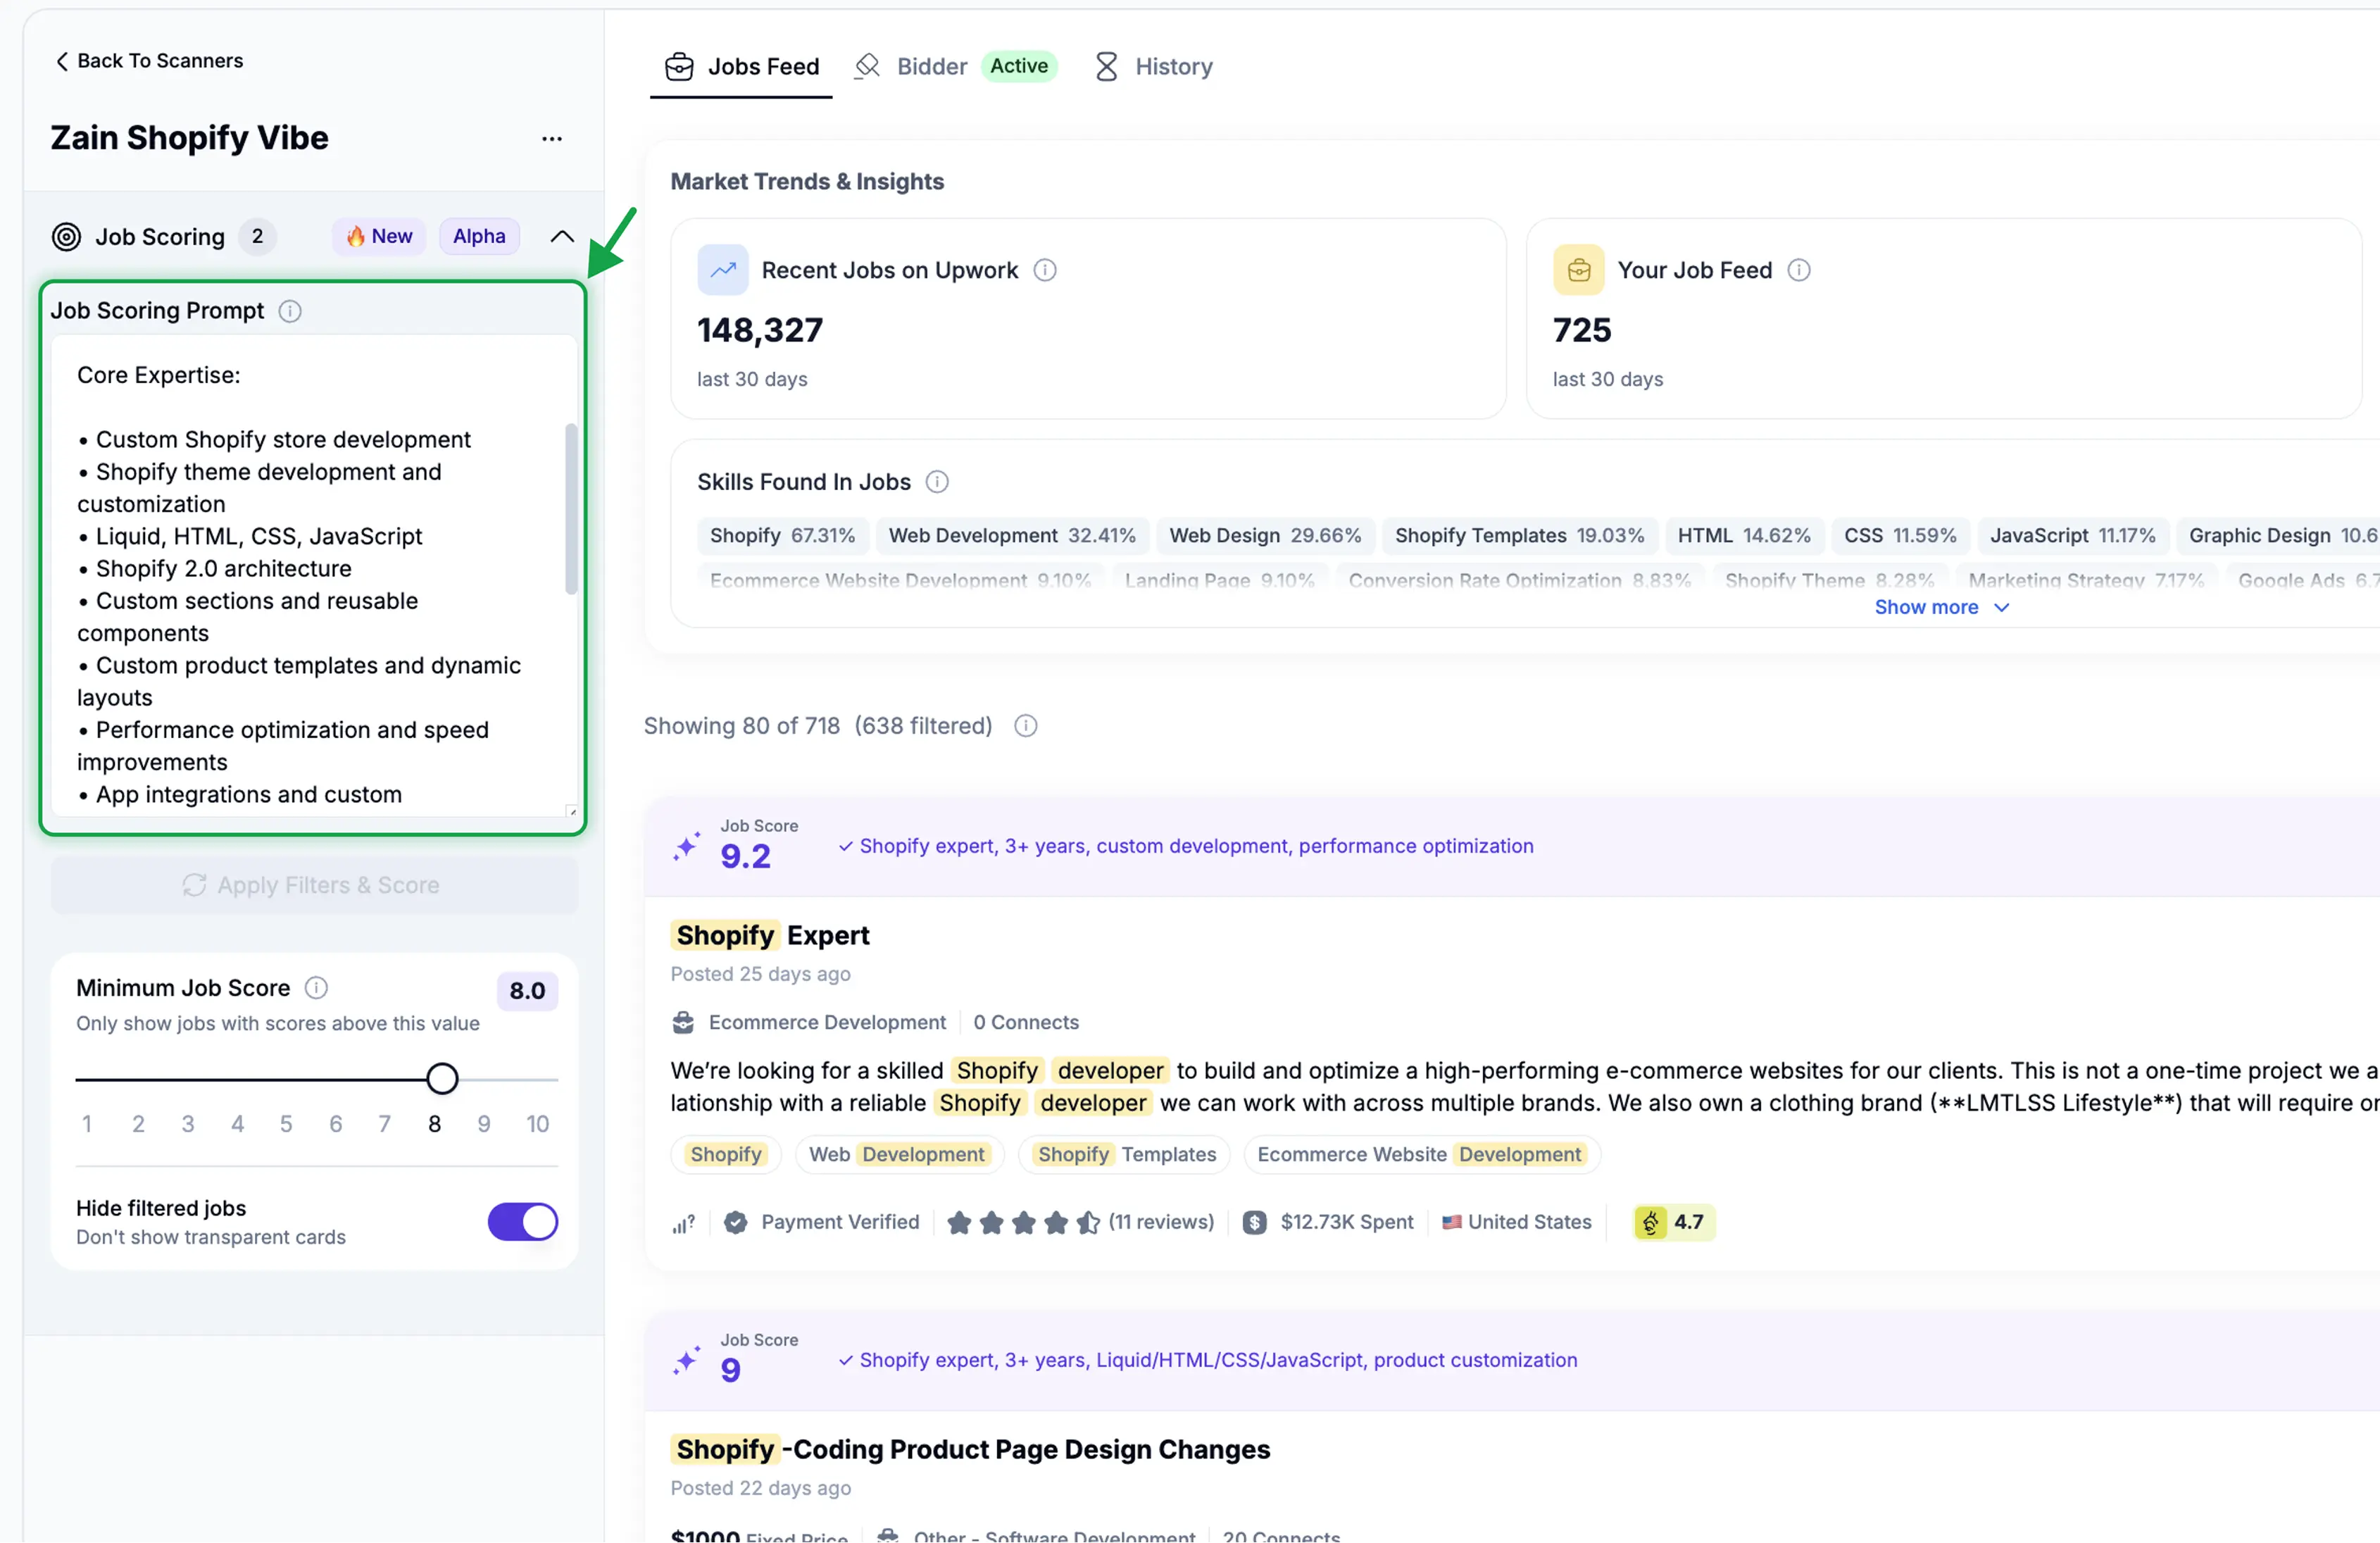
Task: Click the Web Design 29.66% skill chip
Action: coord(1265,536)
